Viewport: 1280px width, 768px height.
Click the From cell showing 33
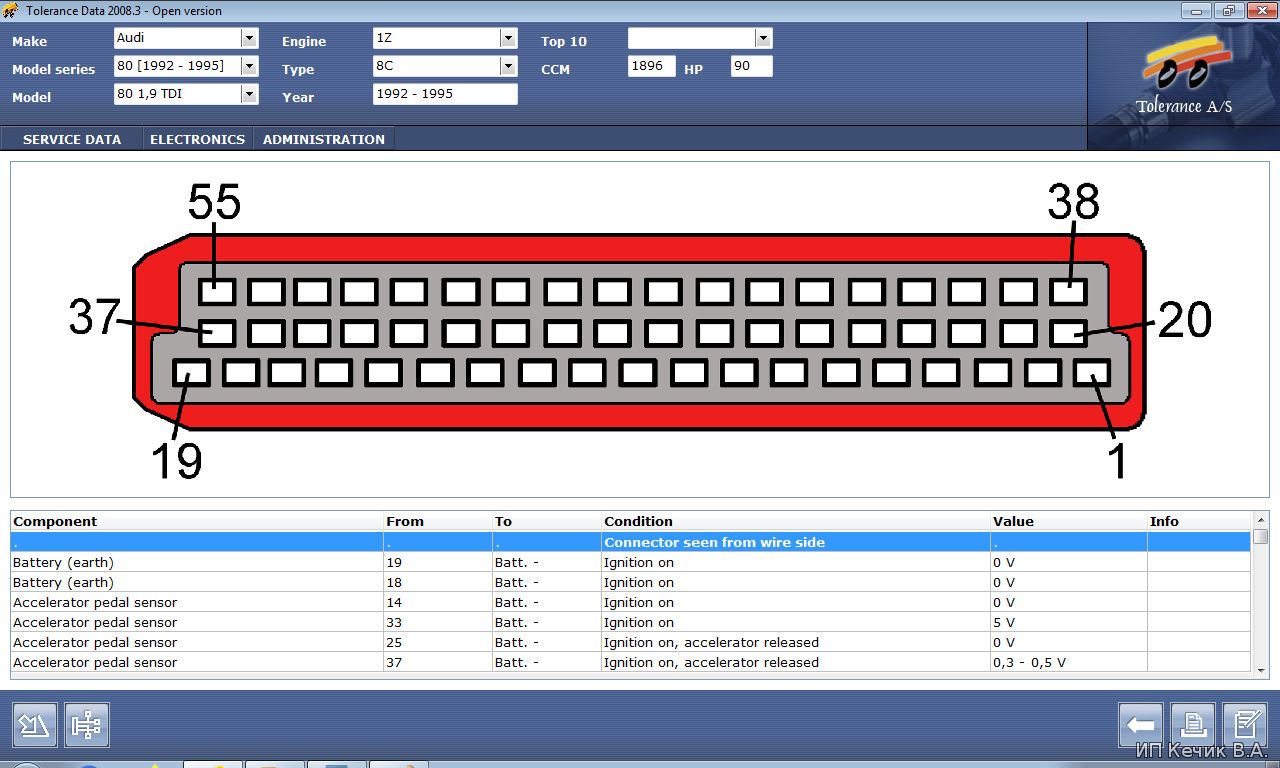438,622
